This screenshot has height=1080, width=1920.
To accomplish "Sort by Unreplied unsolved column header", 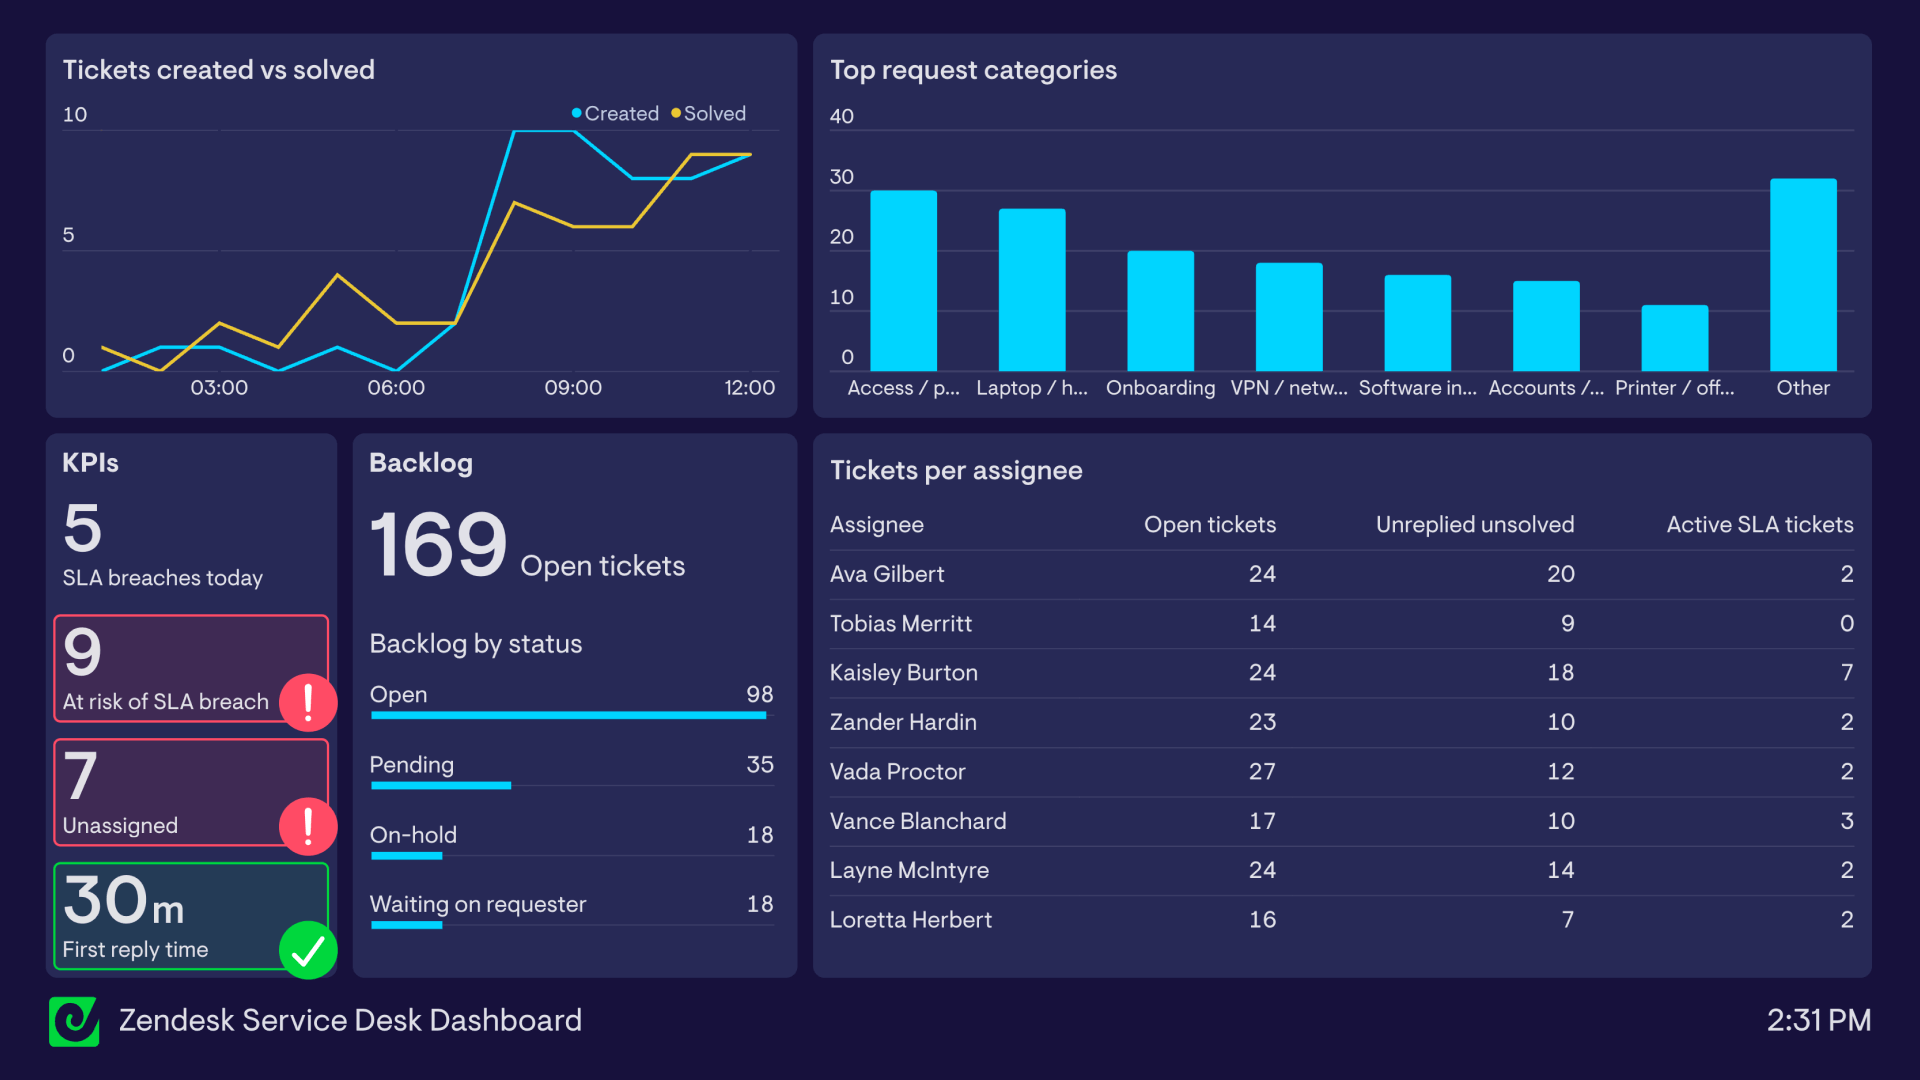I will coord(1474,525).
